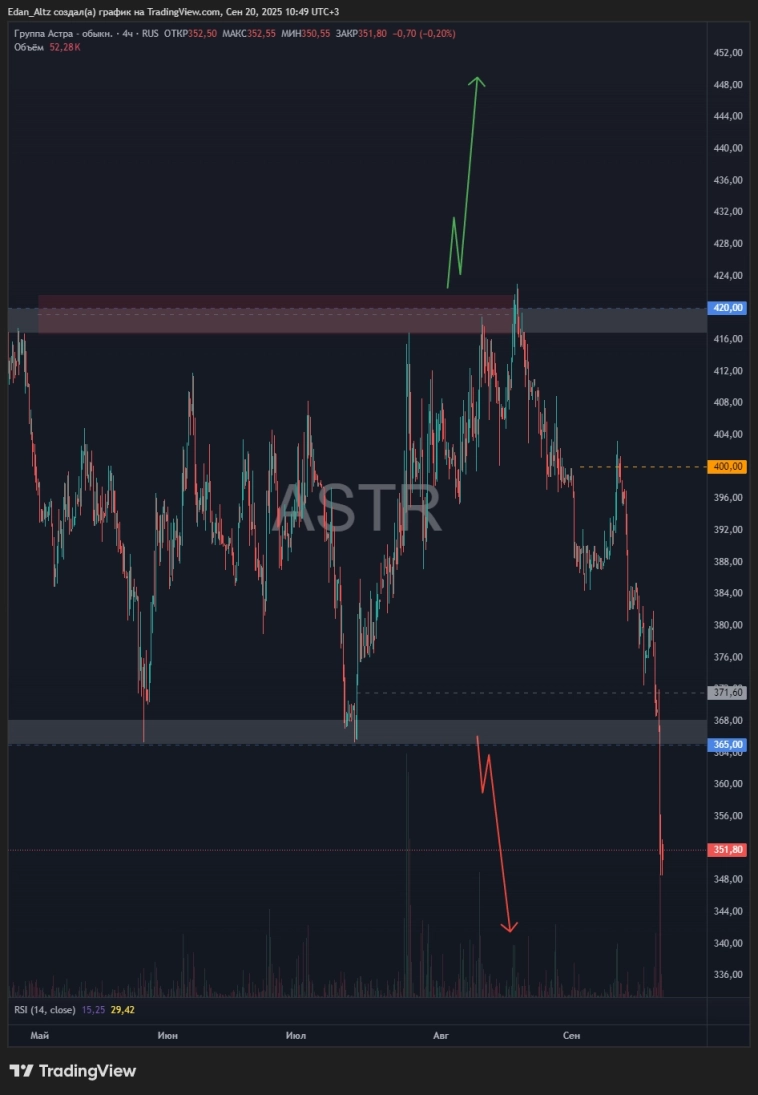The image size is (758, 1095).
Task: Click the Авг label on time axis
Action: point(441,1035)
